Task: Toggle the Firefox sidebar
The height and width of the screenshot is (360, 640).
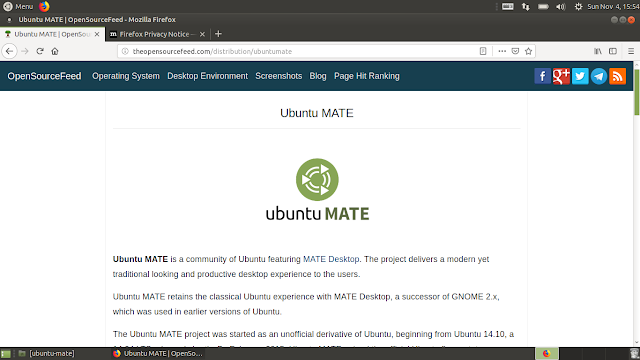Action: coord(613,51)
